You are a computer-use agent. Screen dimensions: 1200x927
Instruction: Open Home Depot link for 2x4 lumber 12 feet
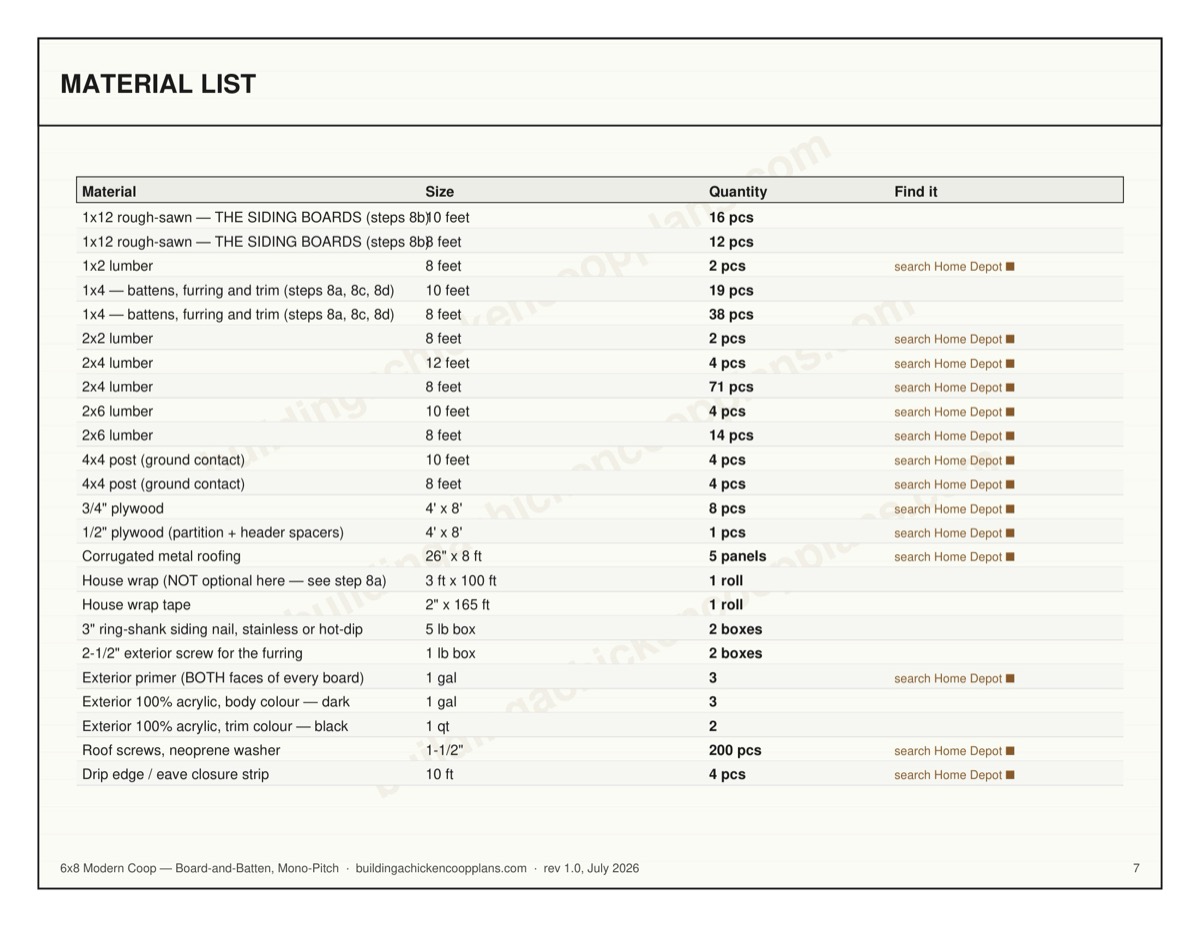click(954, 364)
